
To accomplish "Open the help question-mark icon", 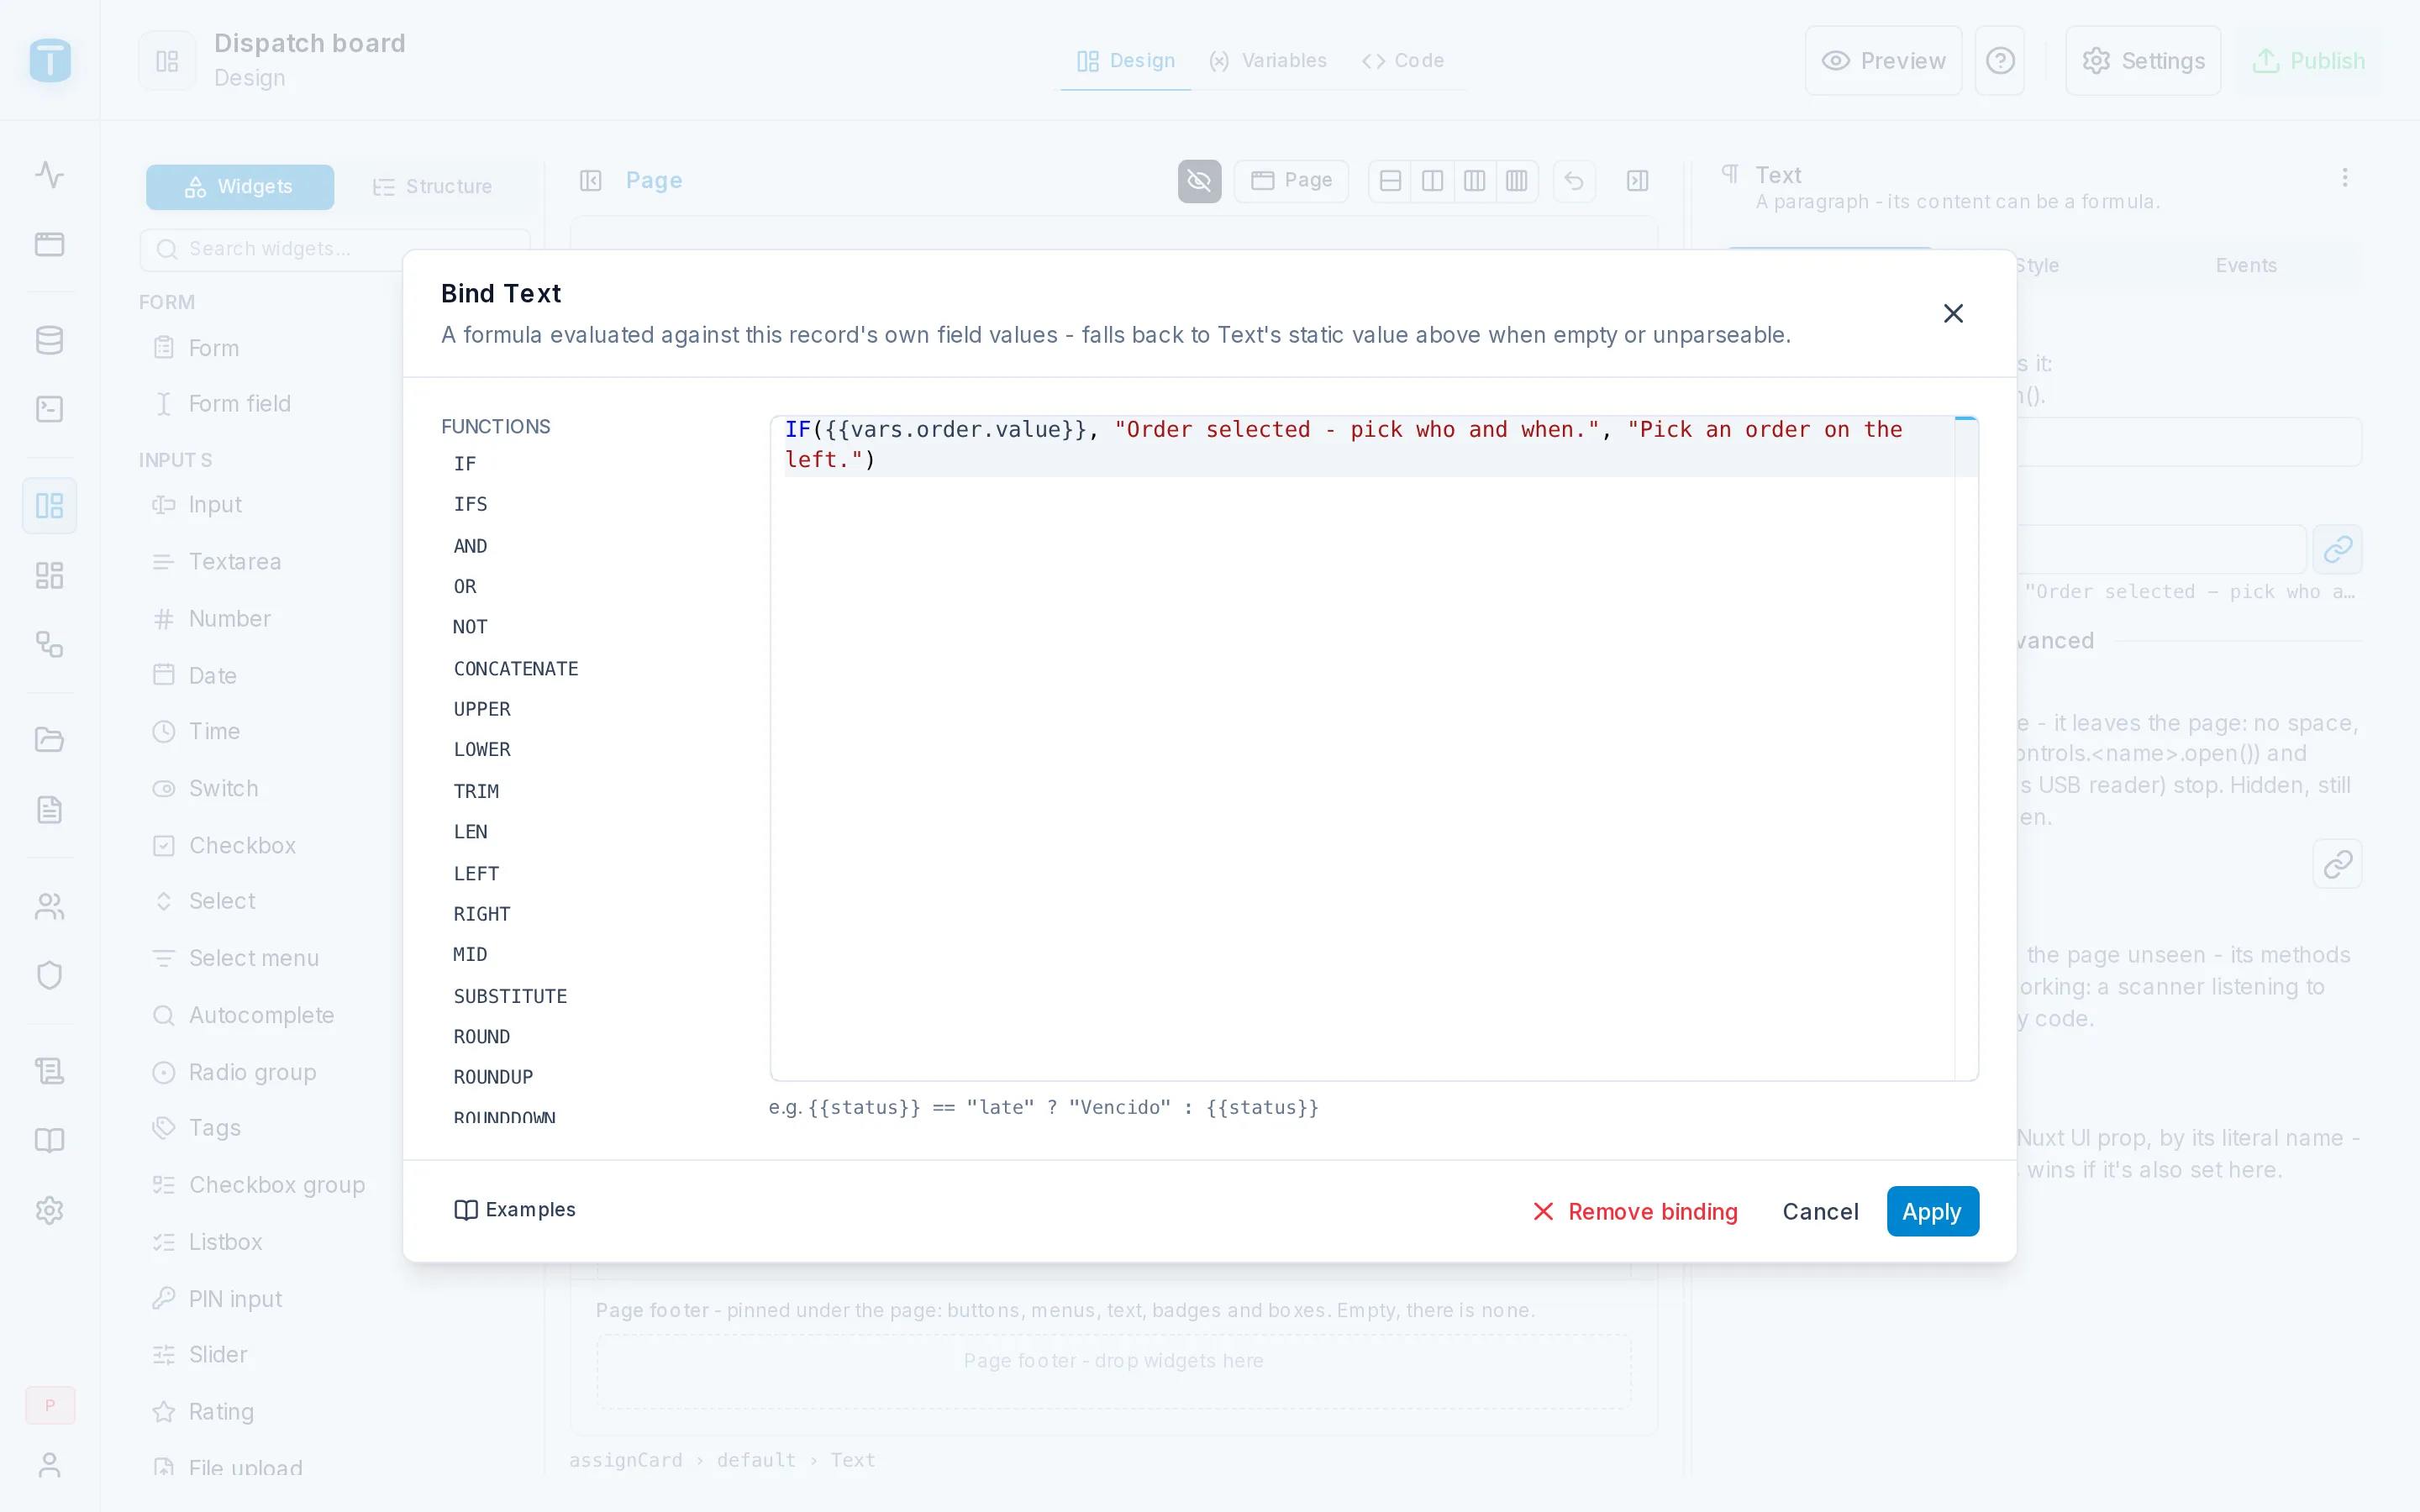I will [2000, 60].
